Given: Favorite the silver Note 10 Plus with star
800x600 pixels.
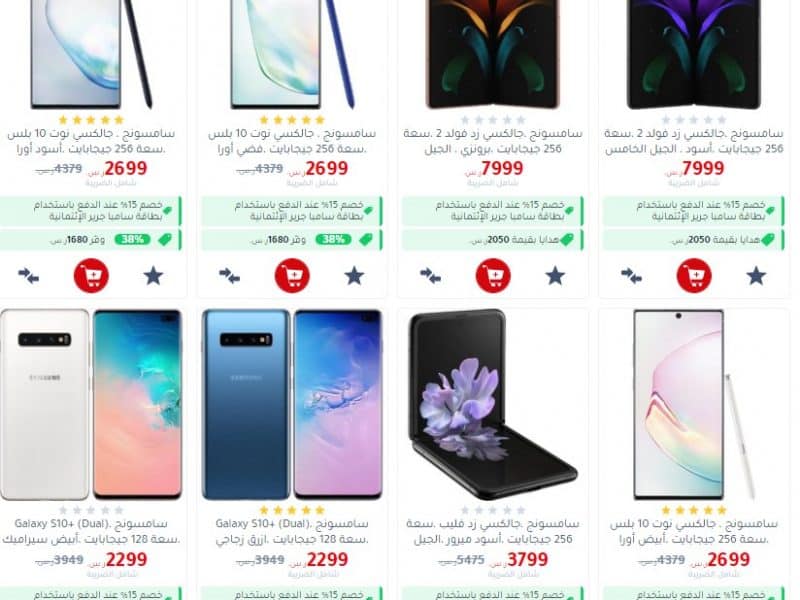Looking at the screenshot, I should [x=354, y=276].
